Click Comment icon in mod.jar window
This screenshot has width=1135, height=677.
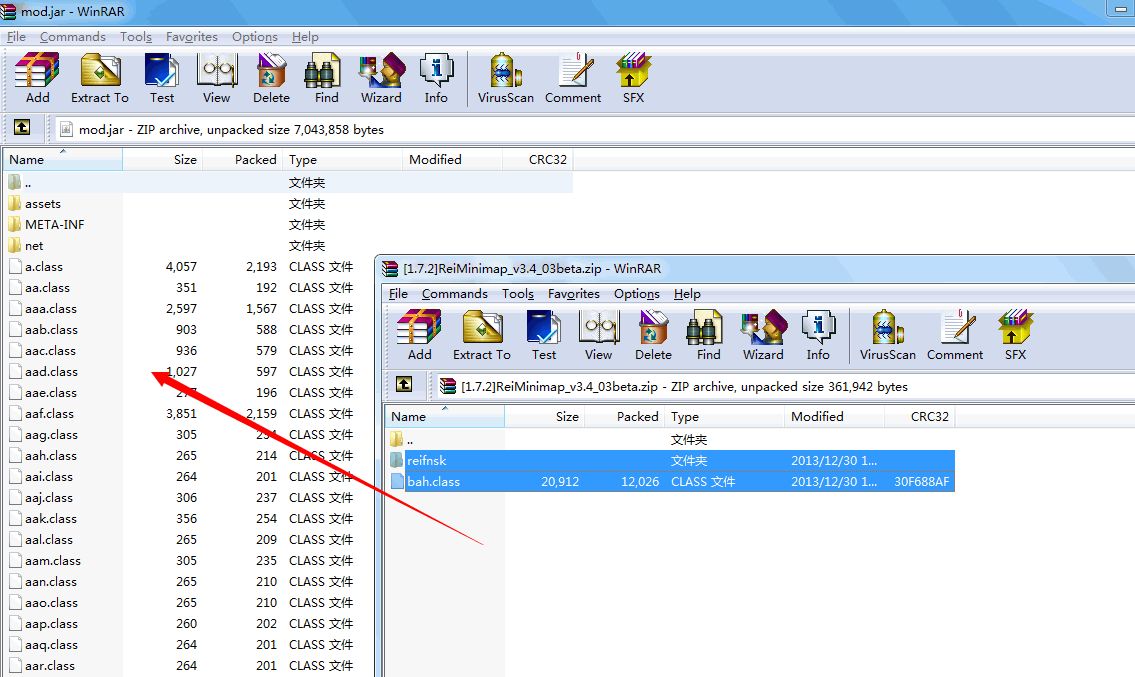573,78
